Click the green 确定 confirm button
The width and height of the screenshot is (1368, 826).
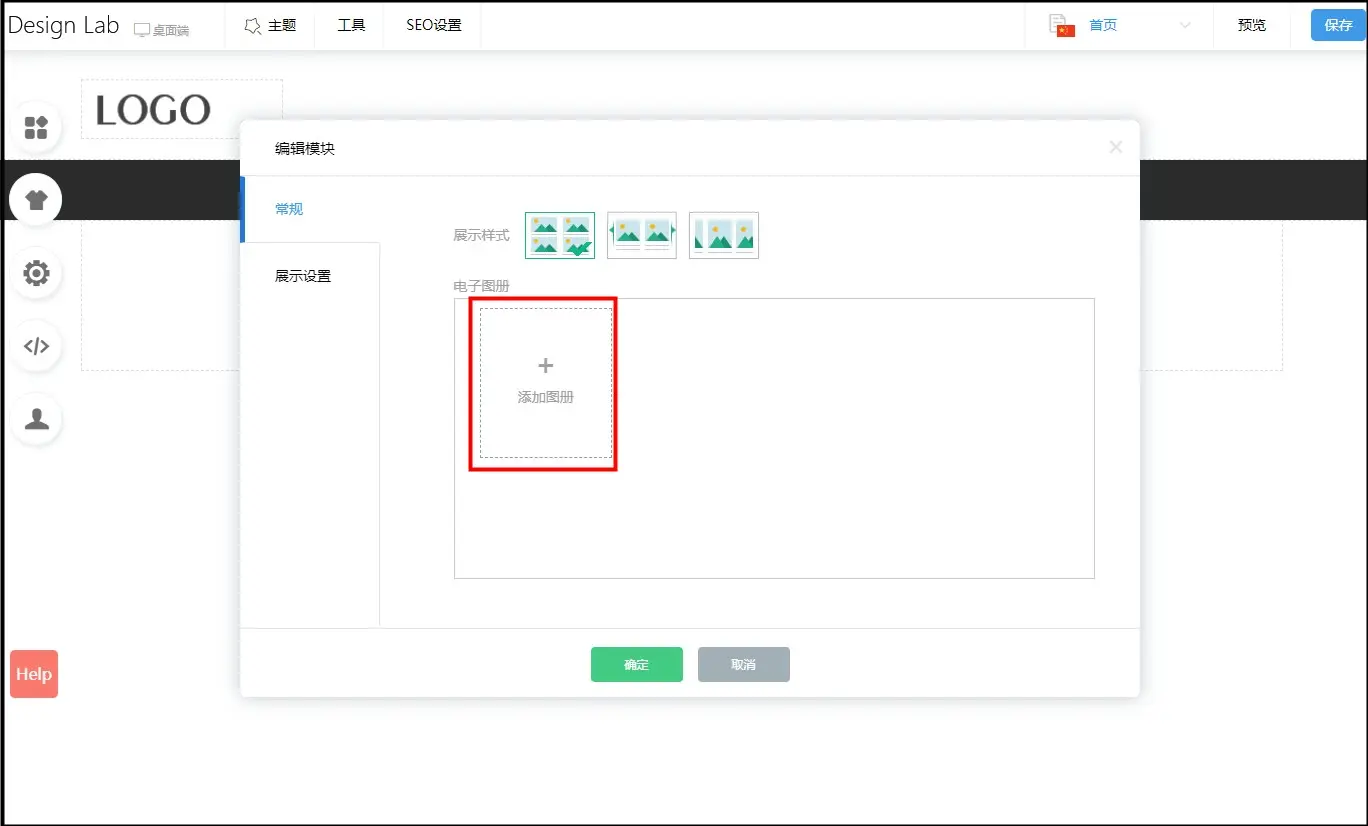[x=636, y=665]
